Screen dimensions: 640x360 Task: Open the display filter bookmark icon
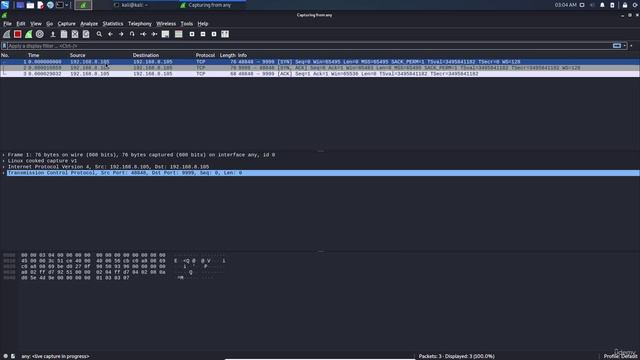pyautogui.click(x=4, y=46)
